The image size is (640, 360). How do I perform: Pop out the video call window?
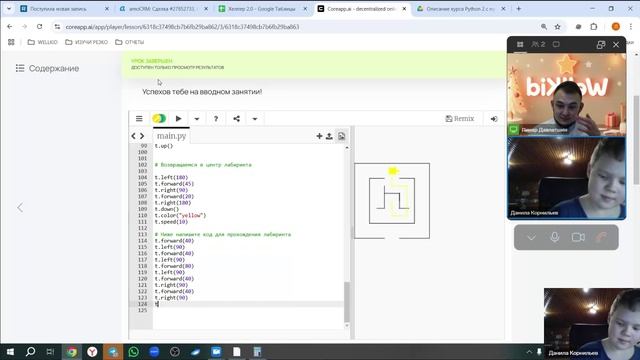[600, 44]
